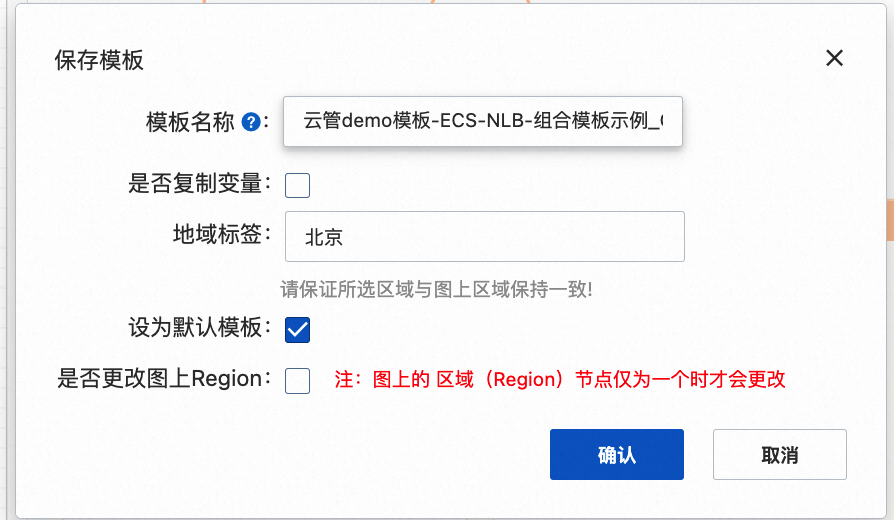Click the help icon beside 模板名称
894x520 pixels.
click(251, 121)
